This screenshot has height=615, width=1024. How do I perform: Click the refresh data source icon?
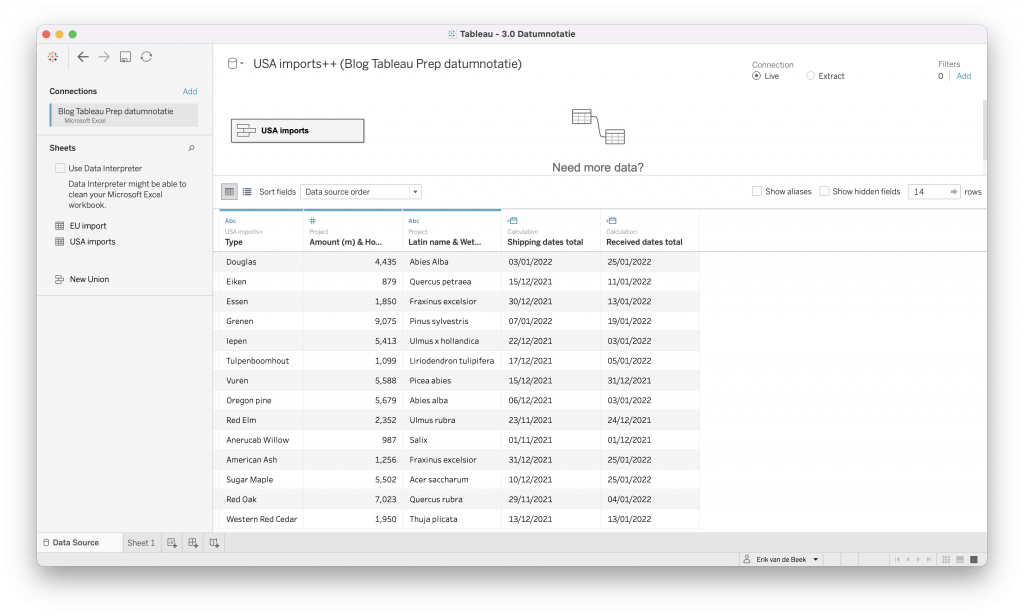click(146, 57)
